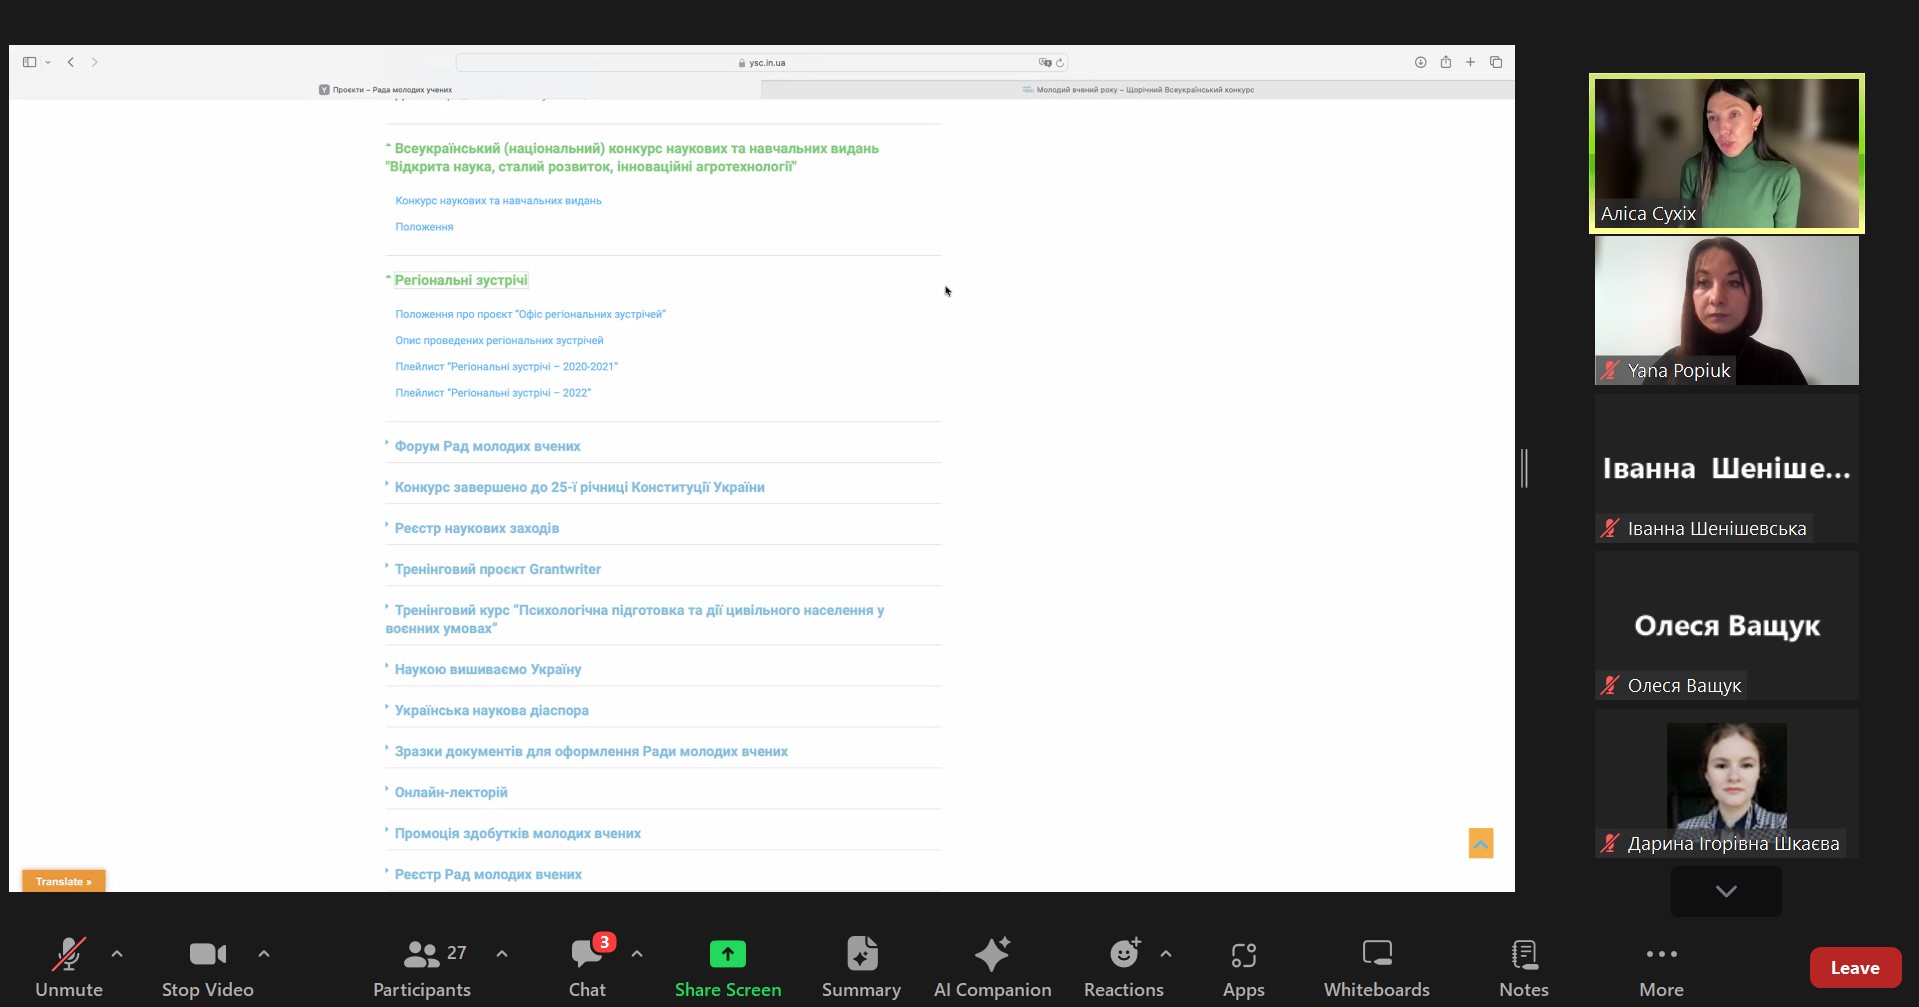
Task: Open Reactions picker
Action: (1124, 967)
